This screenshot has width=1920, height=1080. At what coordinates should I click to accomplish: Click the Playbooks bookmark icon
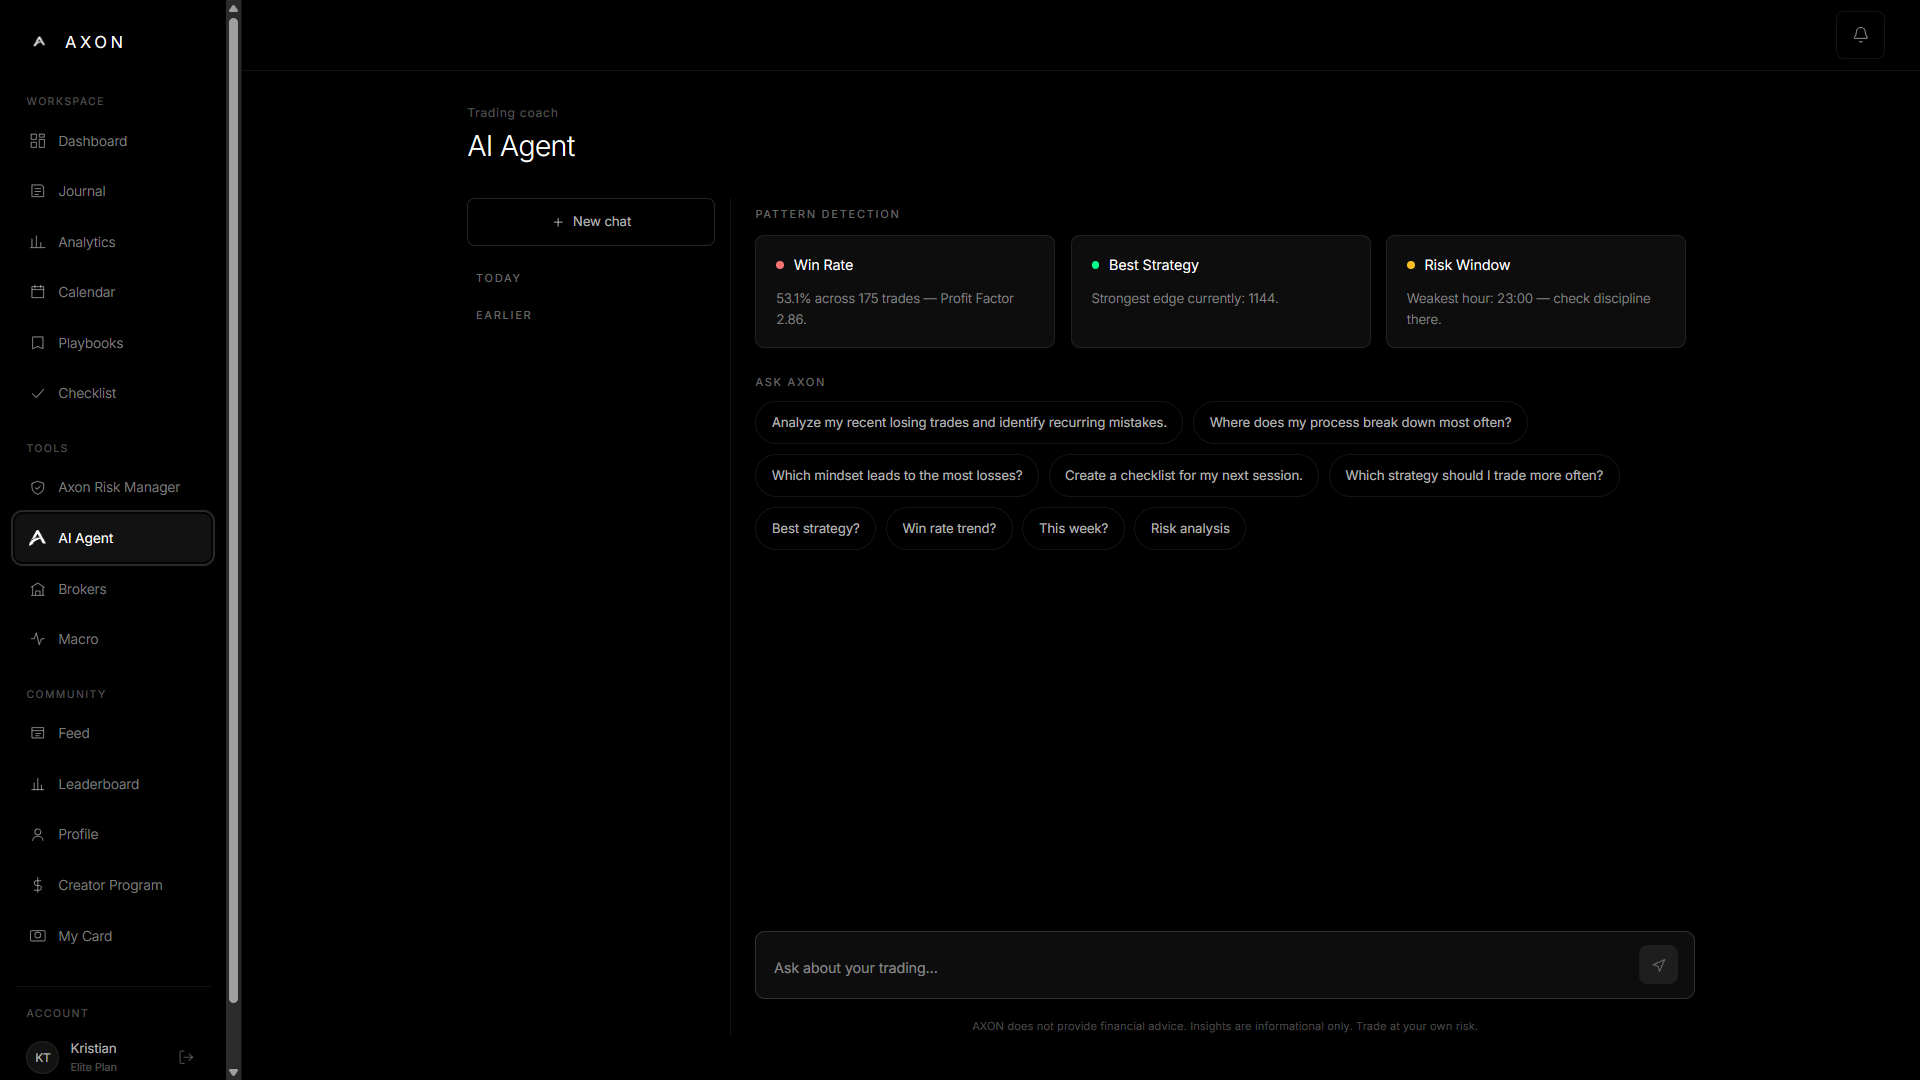pyautogui.click(x=38, y=343)
